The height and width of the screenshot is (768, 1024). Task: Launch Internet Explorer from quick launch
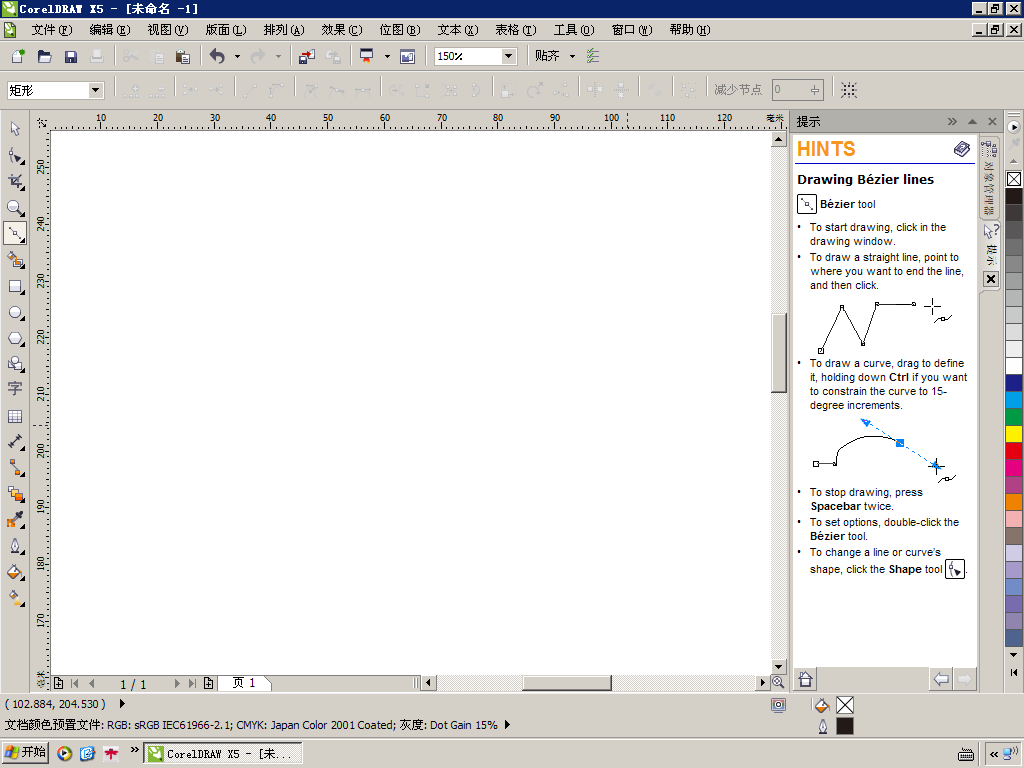[88, 754]
